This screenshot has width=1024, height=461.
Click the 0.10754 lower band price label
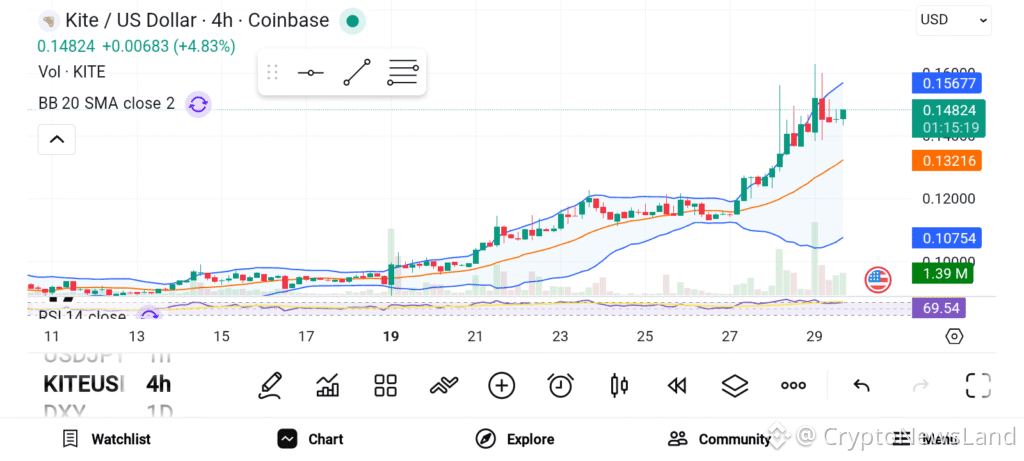[x=947, y=238]
